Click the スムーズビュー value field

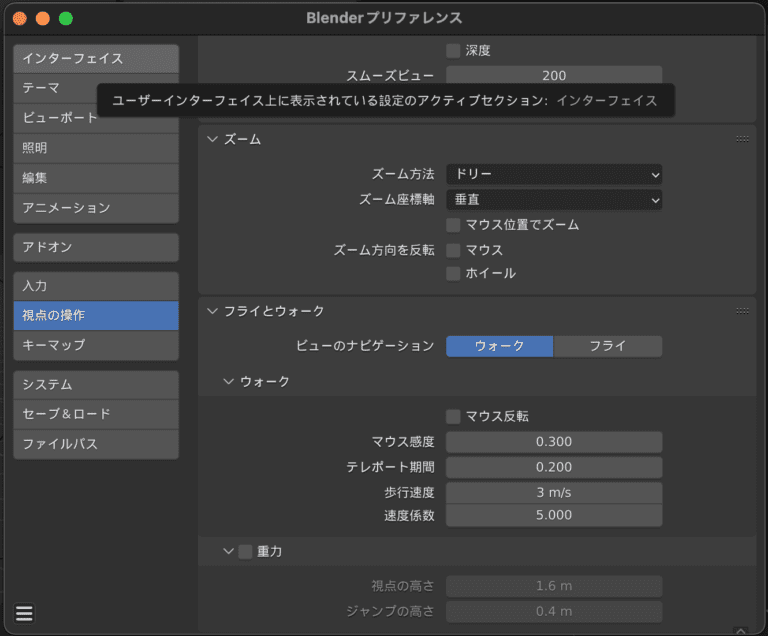pos(554,75)
